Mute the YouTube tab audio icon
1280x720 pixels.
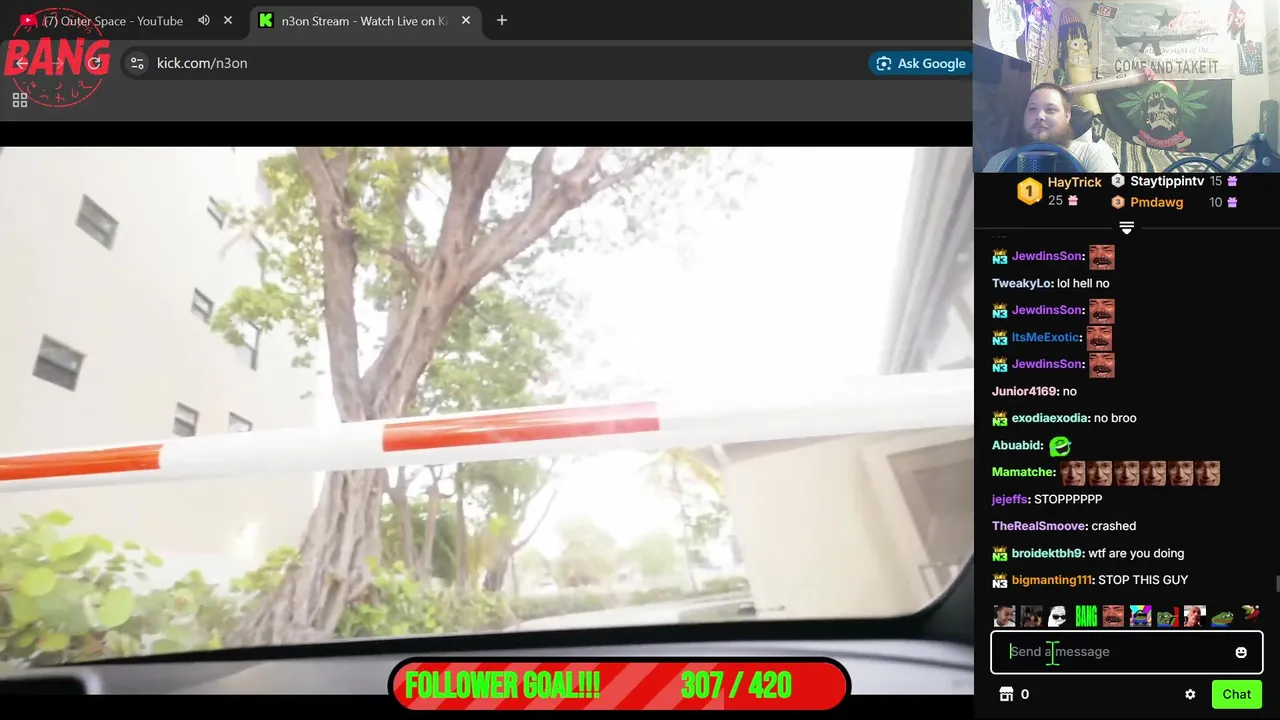[204, 20]
